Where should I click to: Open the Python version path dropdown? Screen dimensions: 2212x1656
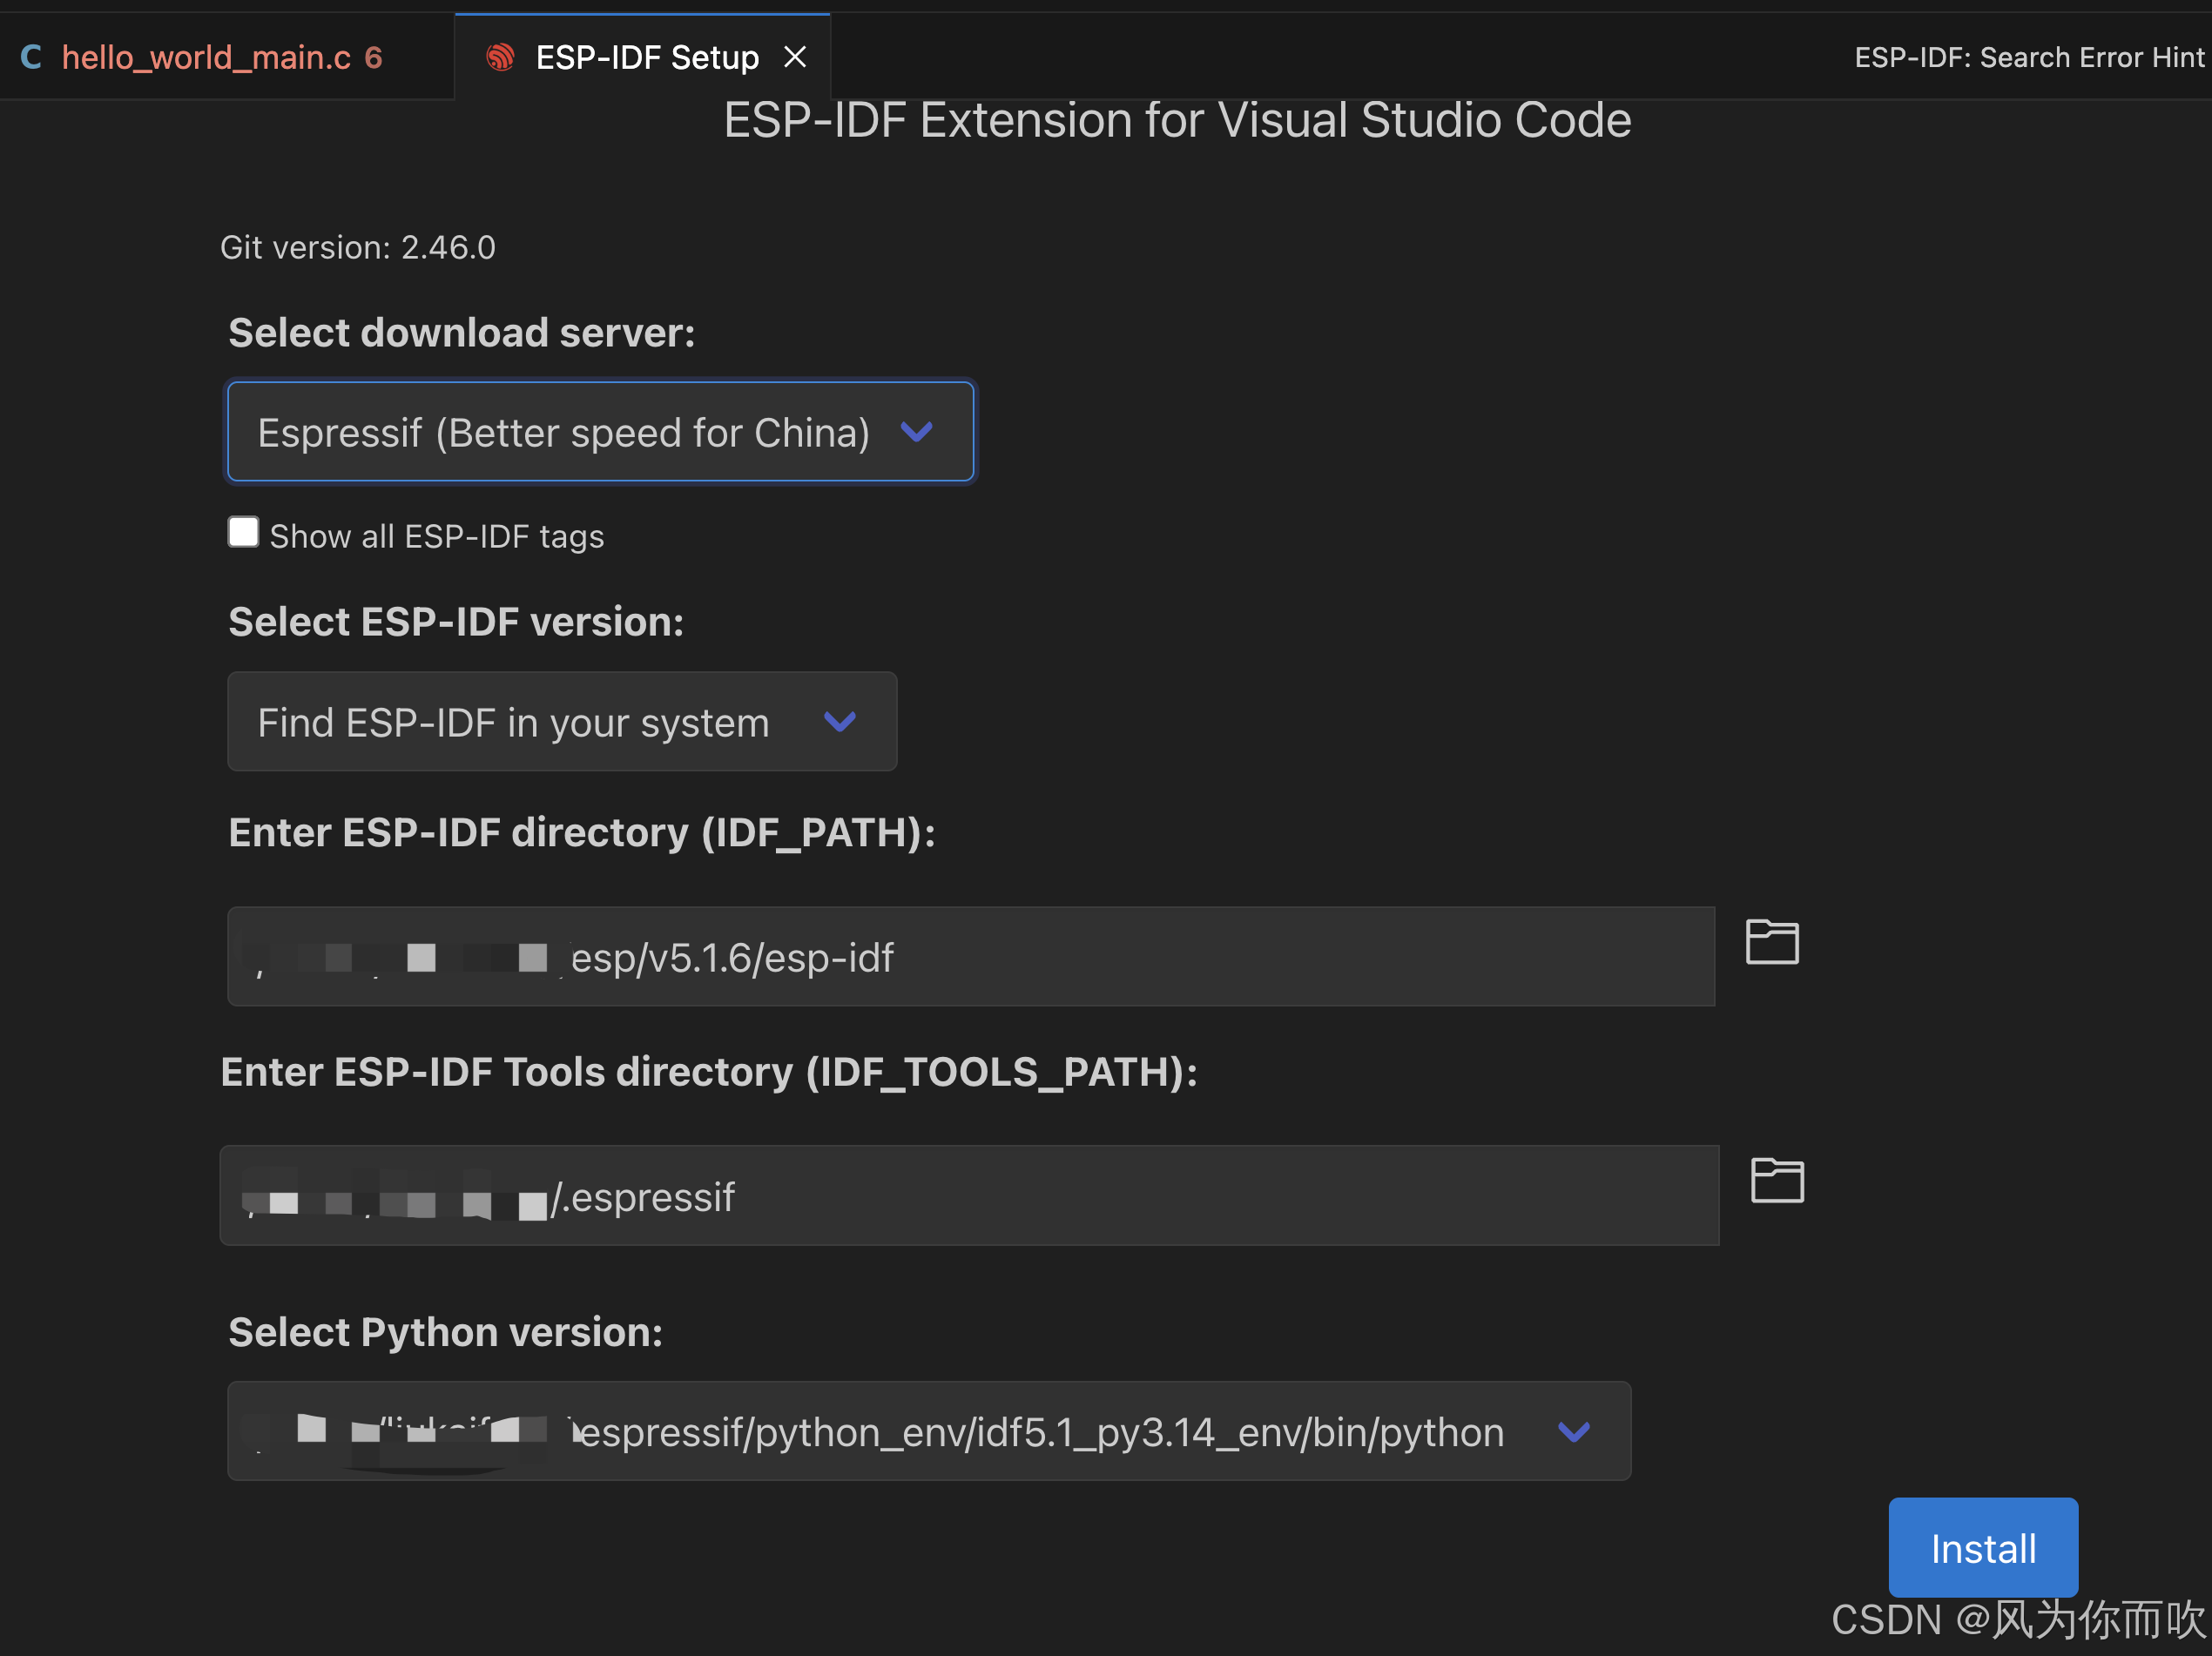(1040, 1432)
